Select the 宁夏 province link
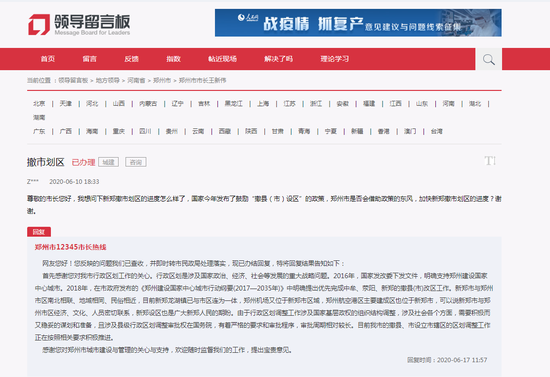This screenshot has width=550, height=377. pyautogui.click(x=331, y=131)
